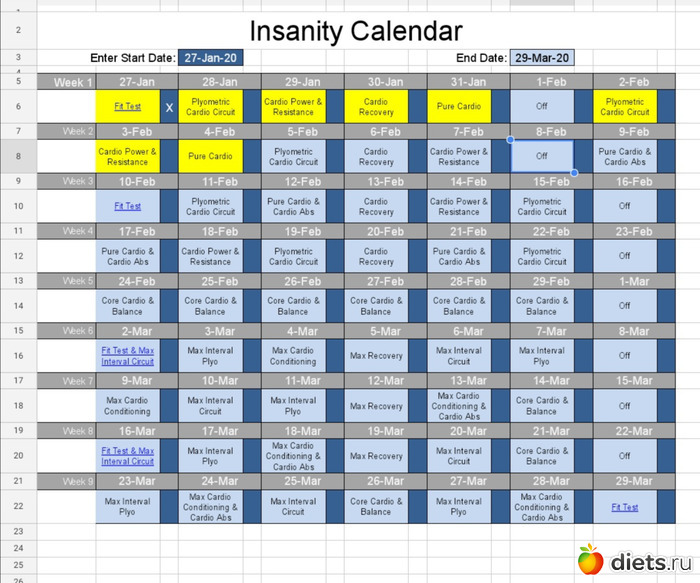
Task: Click the diets.ru watermark text
Action: tap(650, 561)
